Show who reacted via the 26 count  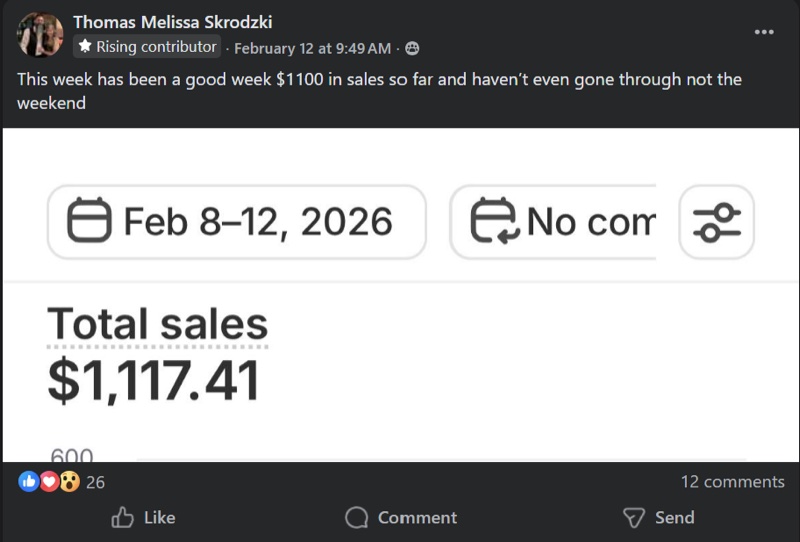click(95, 482)
